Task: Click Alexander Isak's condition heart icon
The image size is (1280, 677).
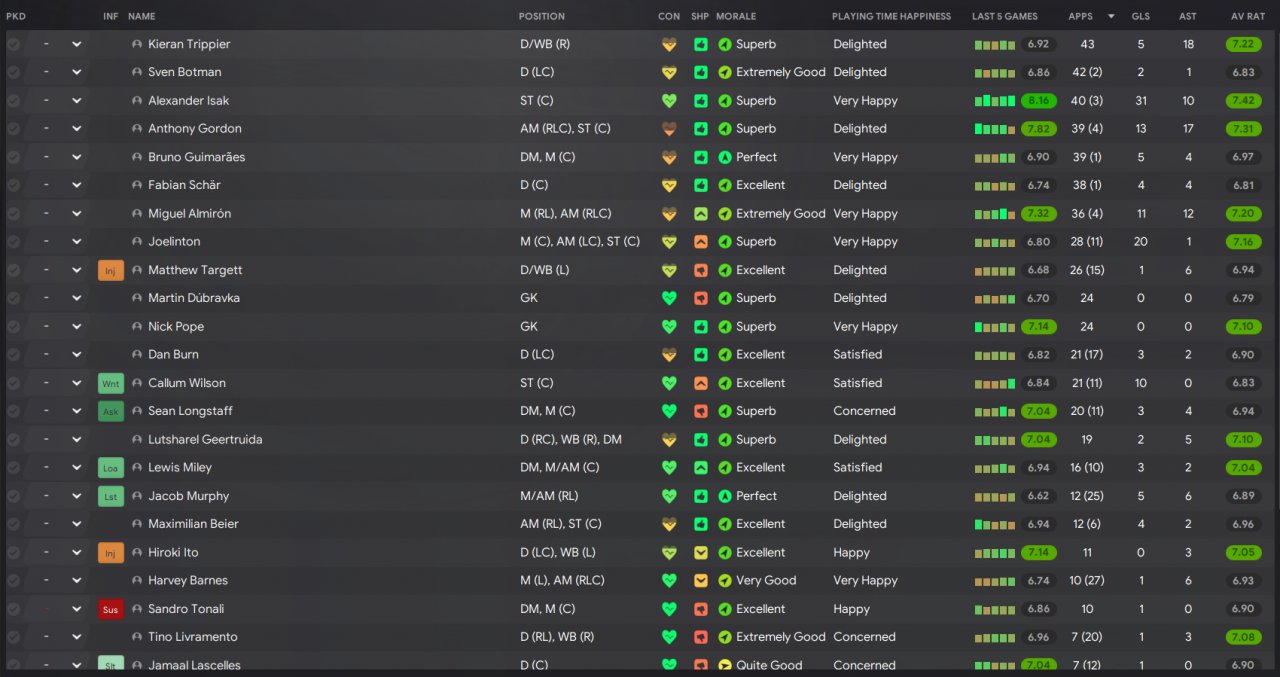Action: (669, 101)
